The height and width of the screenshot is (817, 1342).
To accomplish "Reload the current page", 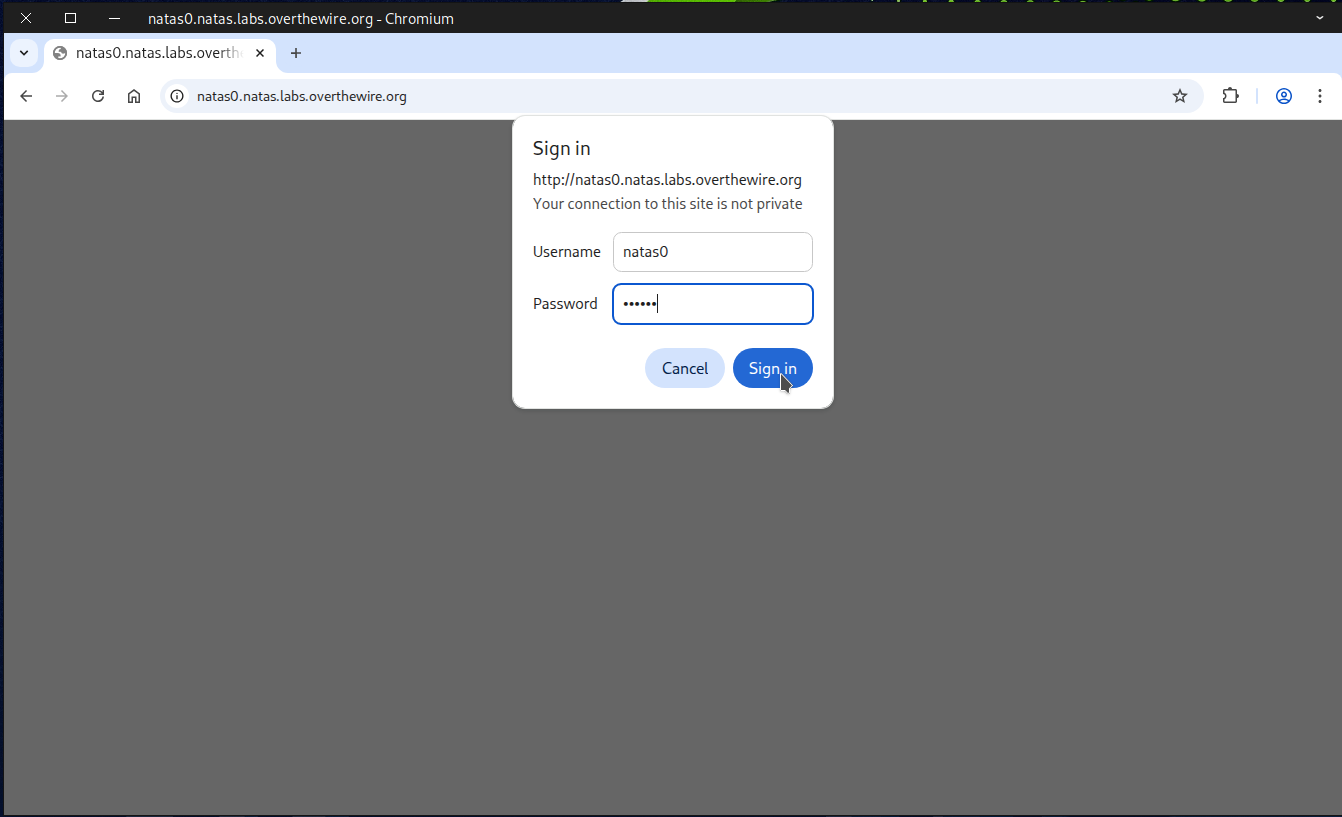I will pyautogui.click(x=98, y=96).
